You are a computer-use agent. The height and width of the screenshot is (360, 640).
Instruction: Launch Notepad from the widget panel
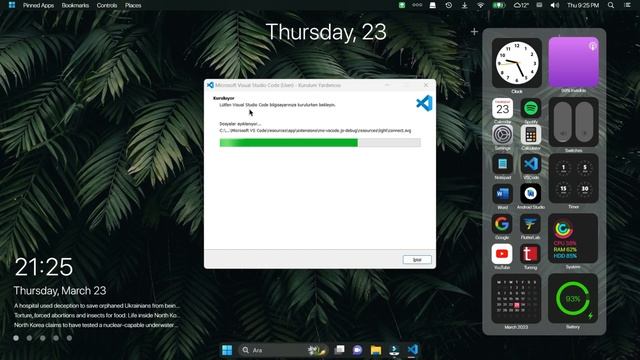pyautogui.click(x=502, y=164)
